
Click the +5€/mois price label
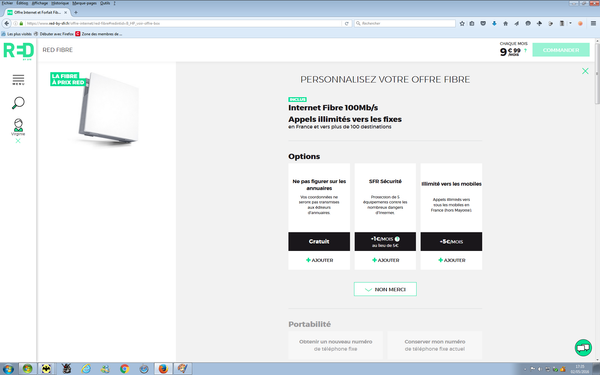pos(452,241)
